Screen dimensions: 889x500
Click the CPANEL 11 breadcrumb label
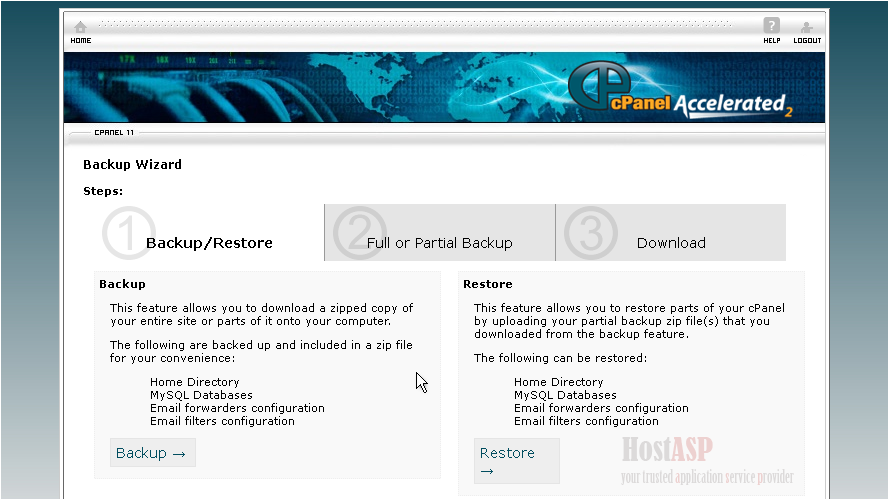[114, 132]
